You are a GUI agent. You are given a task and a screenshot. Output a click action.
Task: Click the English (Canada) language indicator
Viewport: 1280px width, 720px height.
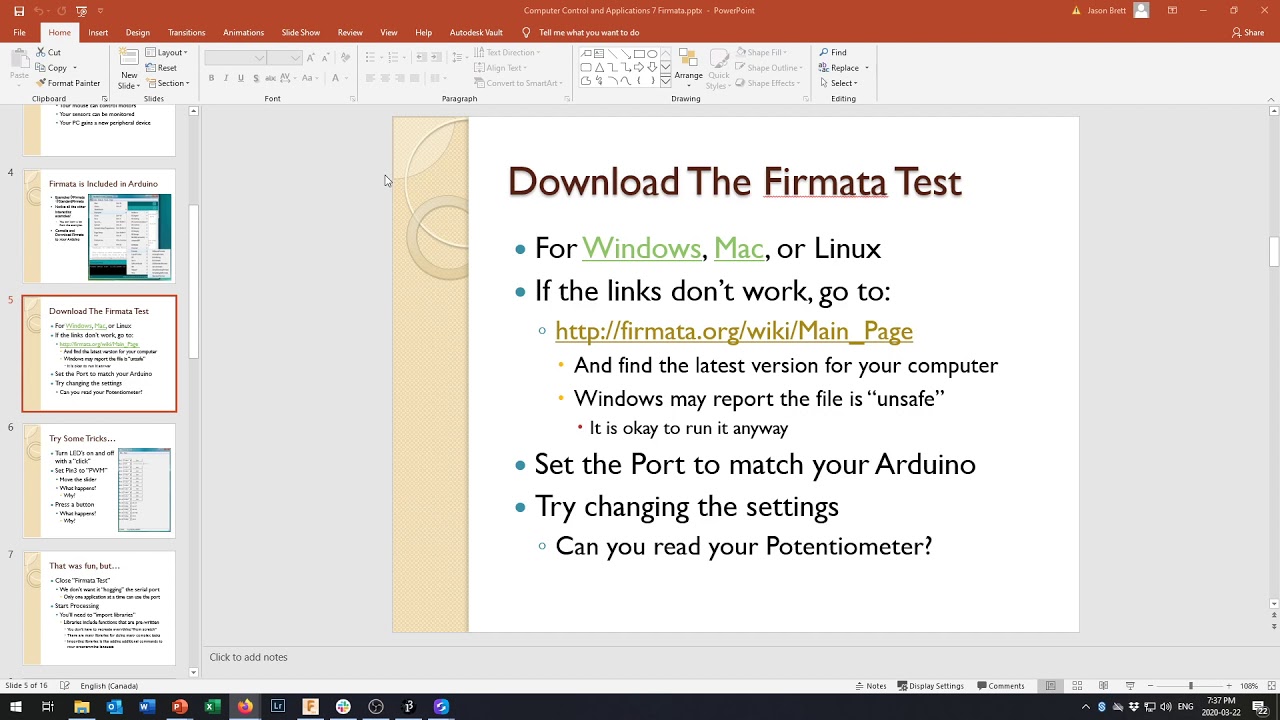point(109,686)
